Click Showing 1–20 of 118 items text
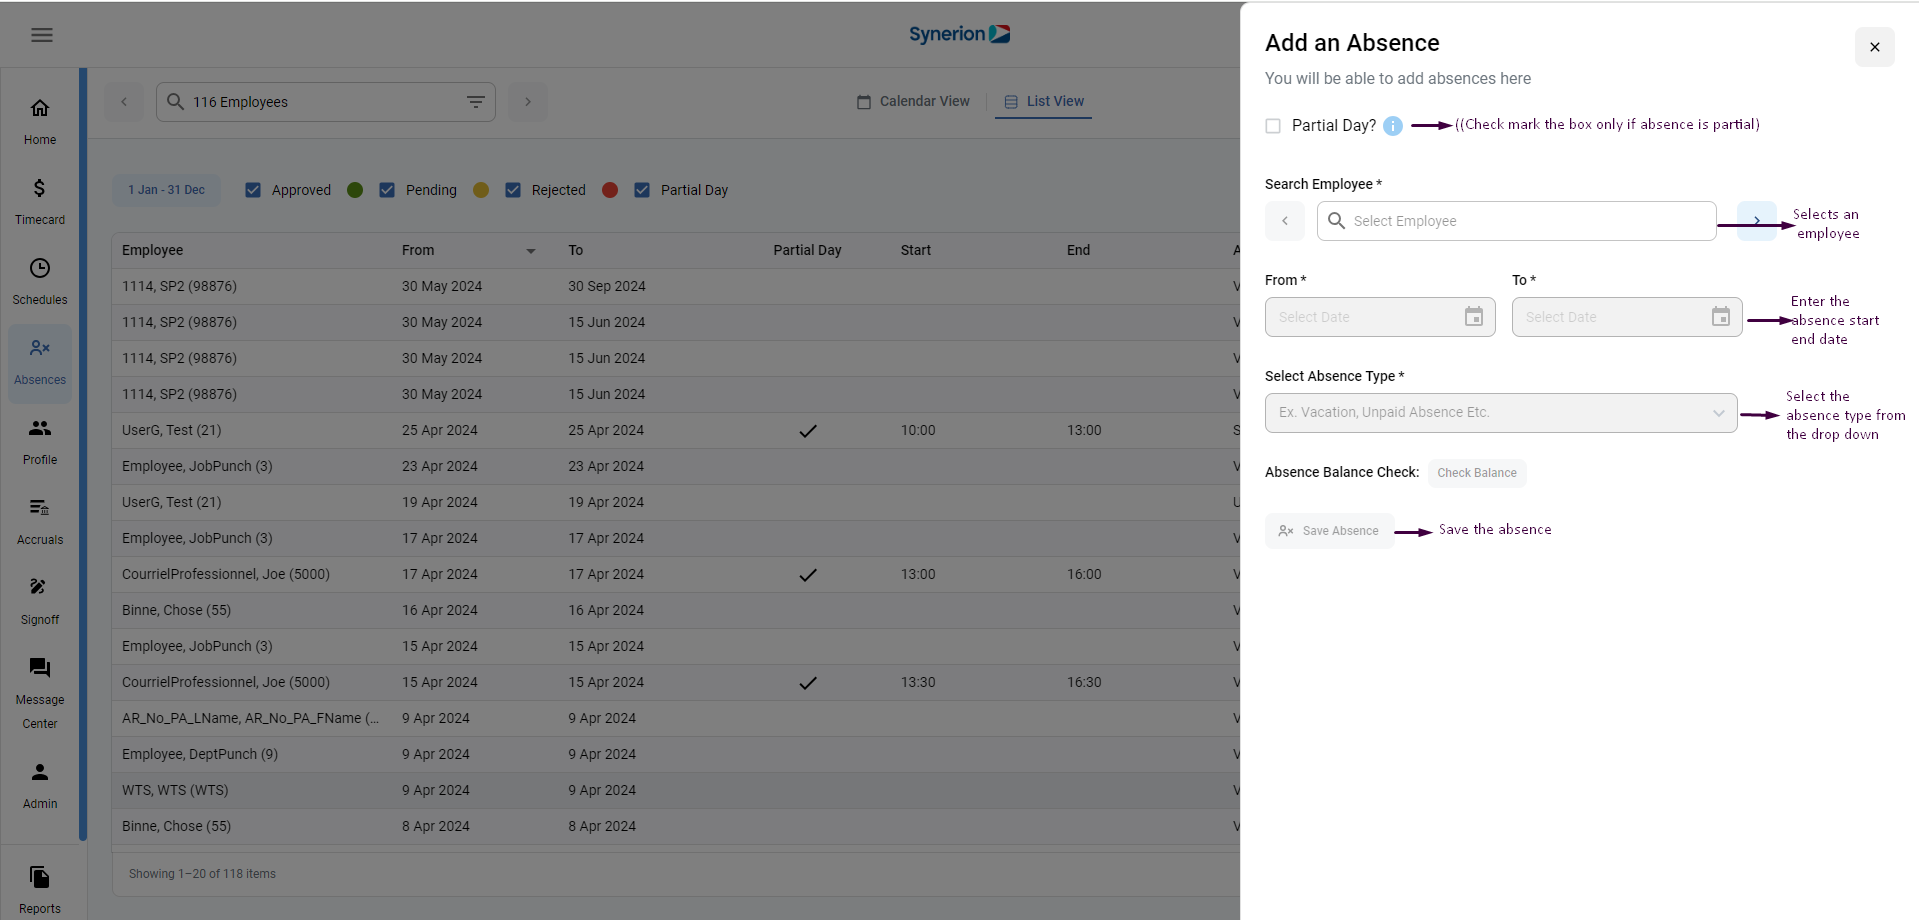The width and height of the screenshot is (1919, 920). click(202, 874)
